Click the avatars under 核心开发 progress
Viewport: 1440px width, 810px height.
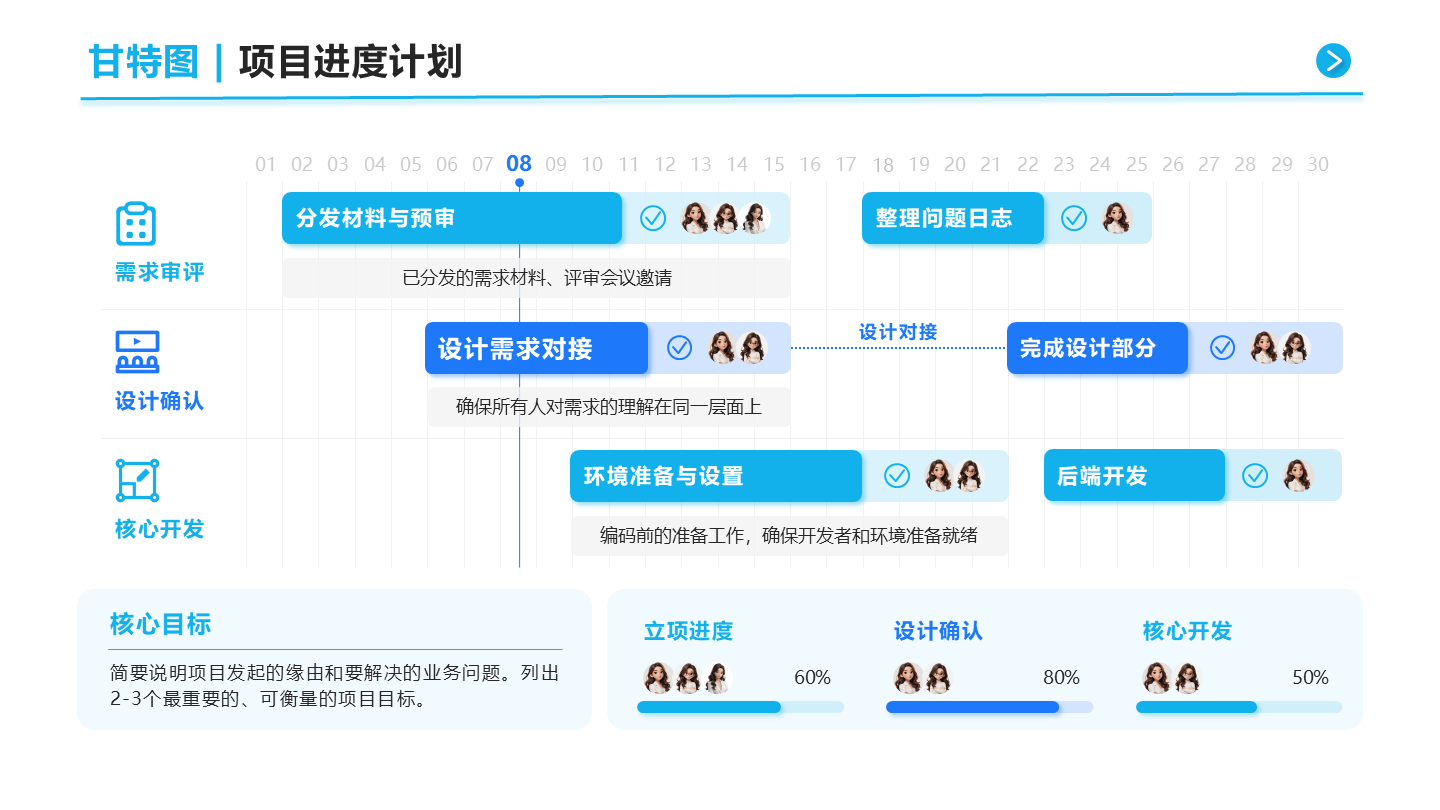1171,678
